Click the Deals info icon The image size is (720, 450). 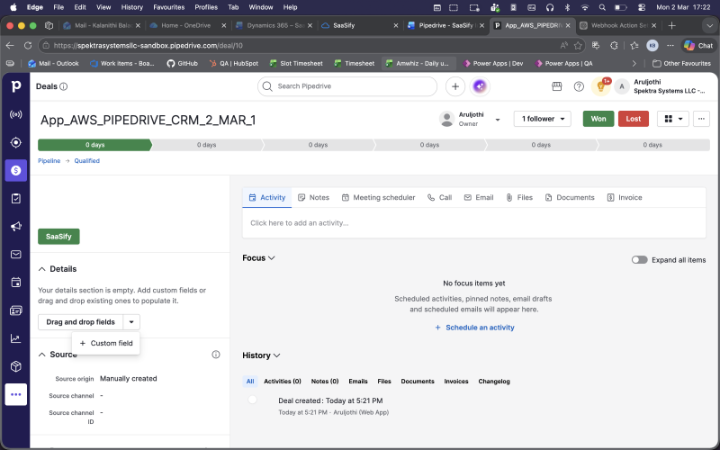pyautogui.click(x=64, y=86)
